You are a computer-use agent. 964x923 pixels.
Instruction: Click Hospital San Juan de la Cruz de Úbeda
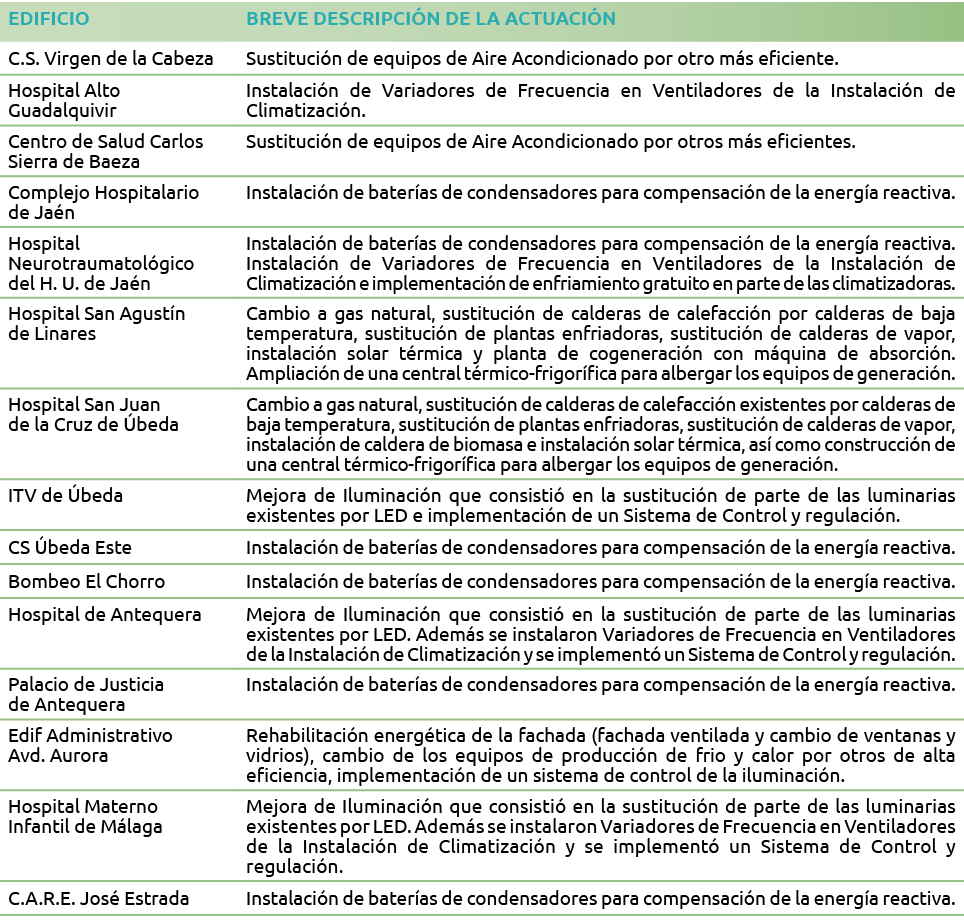(x=93, y=414)
